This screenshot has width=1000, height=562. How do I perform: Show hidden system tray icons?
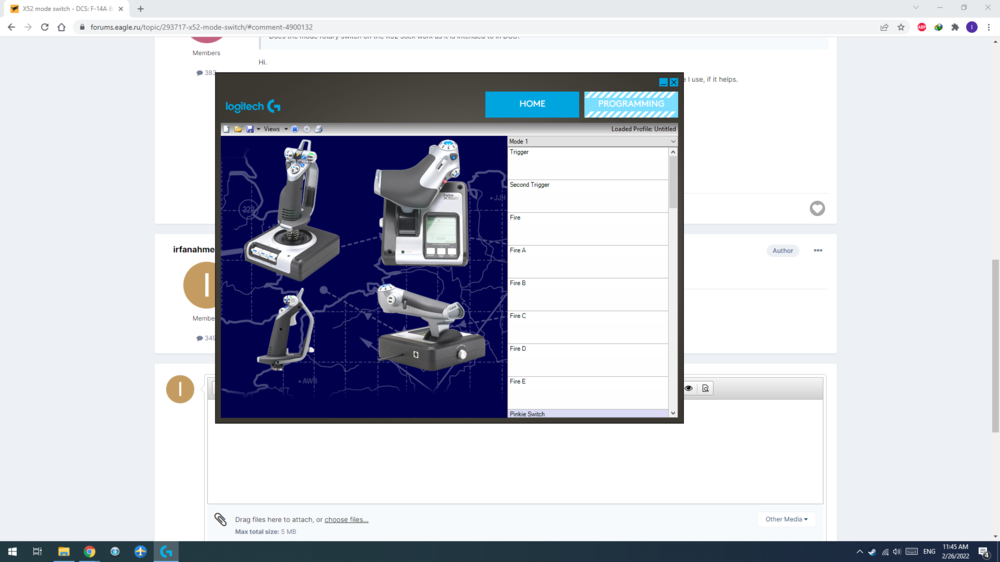[x=859, y=552]
